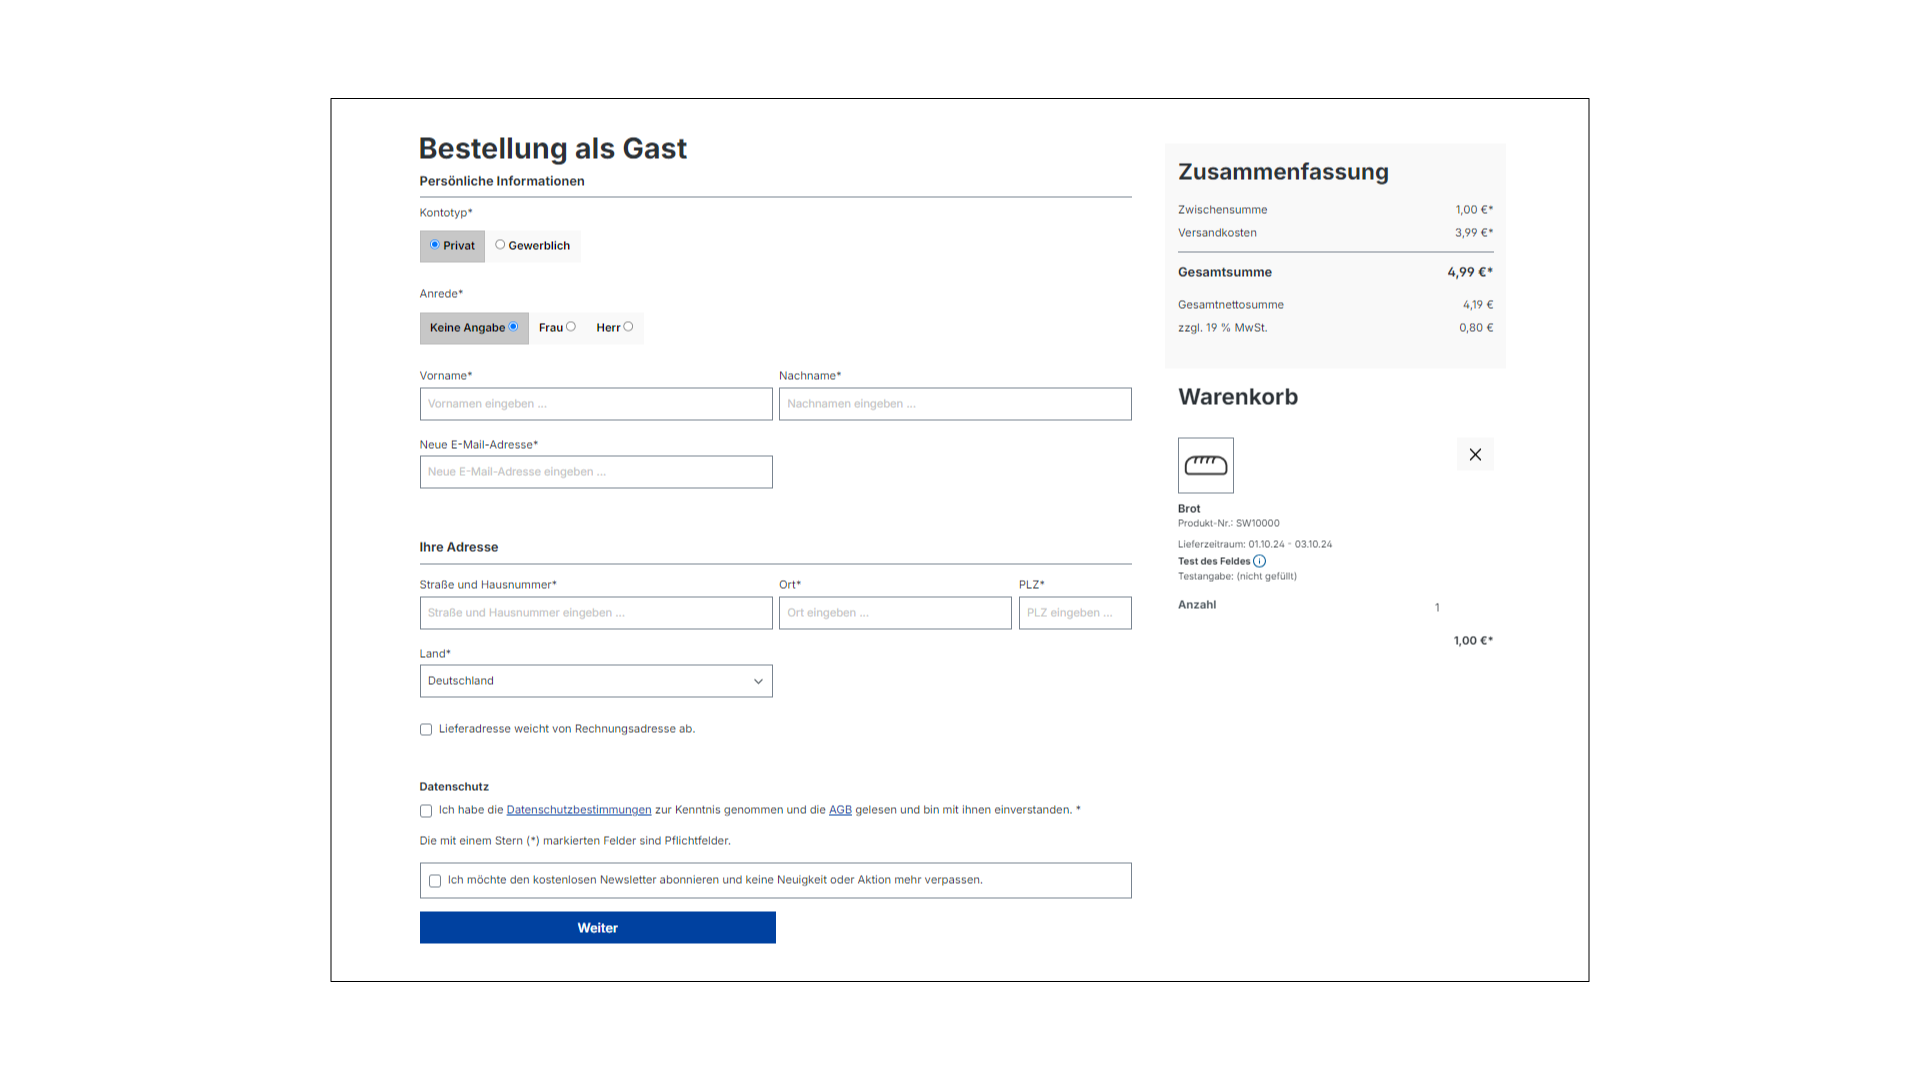Open the Land dropdown showing Deutschland
Screen dimensions: 1920x1080
click(x=596, y=681)
